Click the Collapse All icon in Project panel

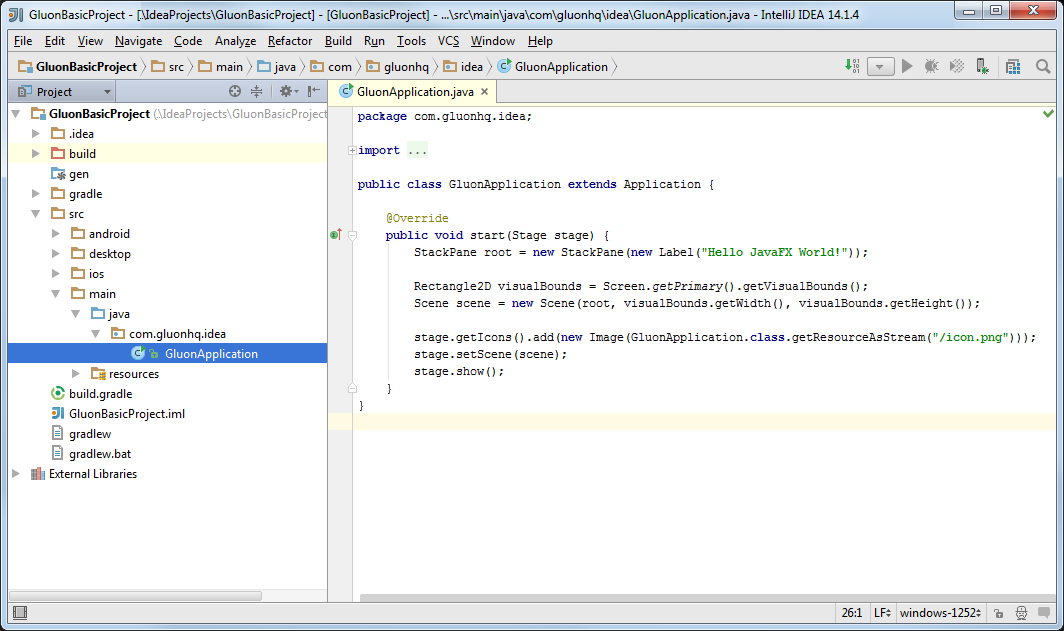(x=256, y=91)
